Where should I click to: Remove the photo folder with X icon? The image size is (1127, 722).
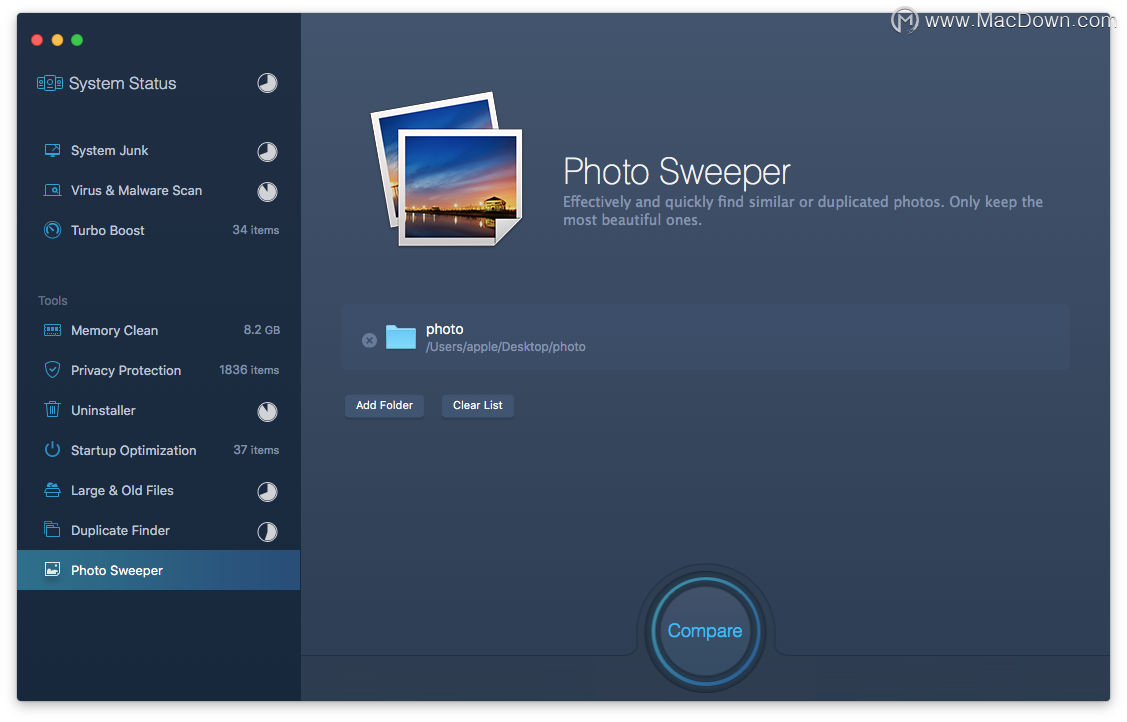[x=369, y=341]
